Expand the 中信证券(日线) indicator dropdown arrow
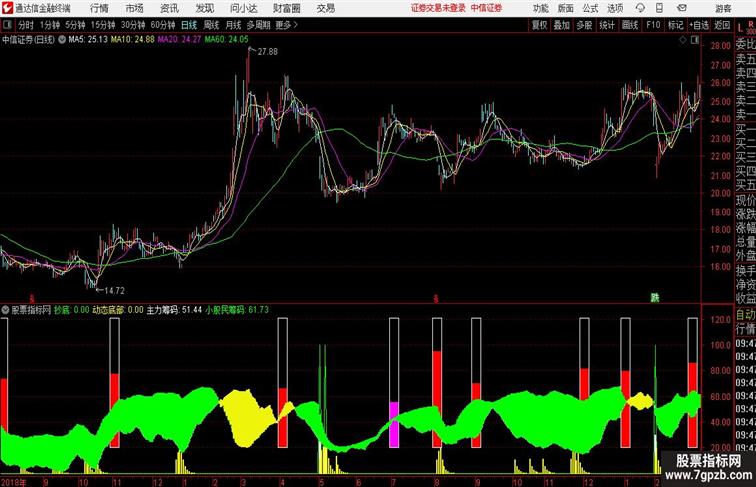Viewport: 756px width, 487px height. pos(62,40)
